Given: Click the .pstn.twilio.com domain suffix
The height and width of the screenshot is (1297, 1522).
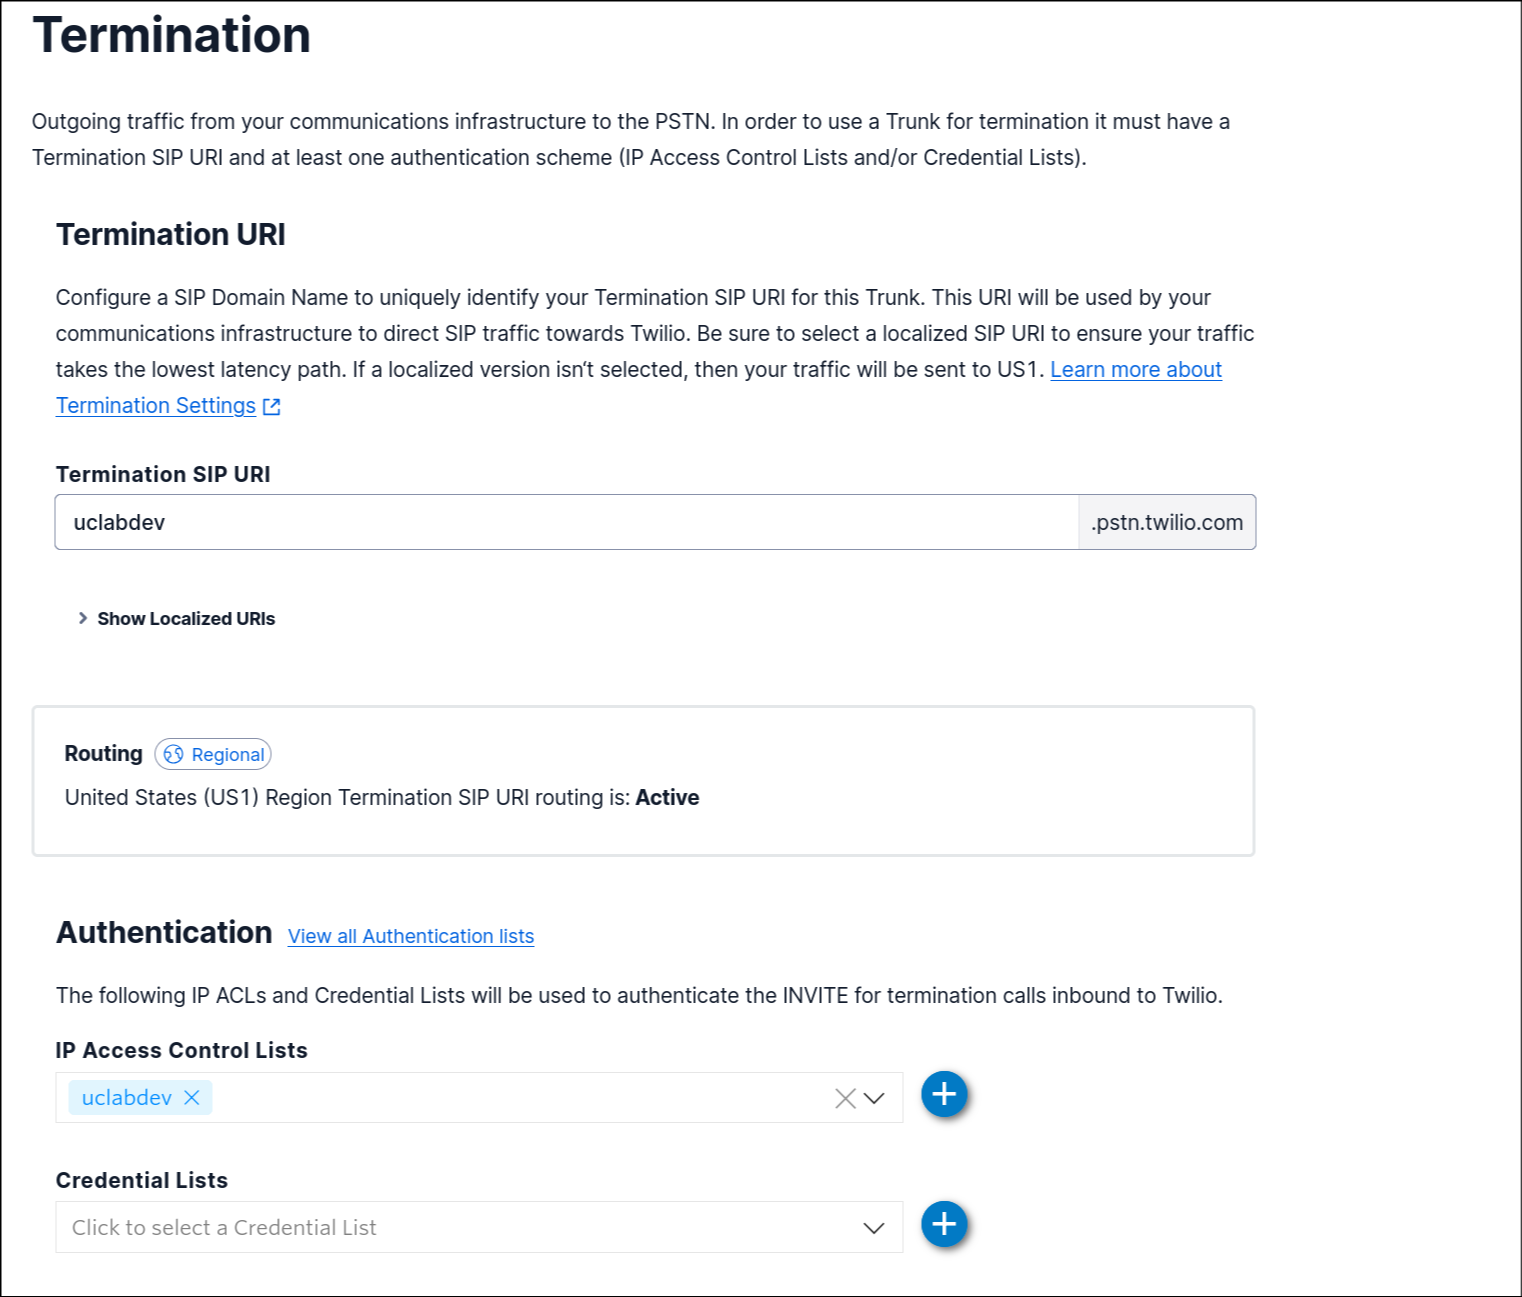Looking at the screenshot, I should pyautogui.click(x=1166, y=521).
